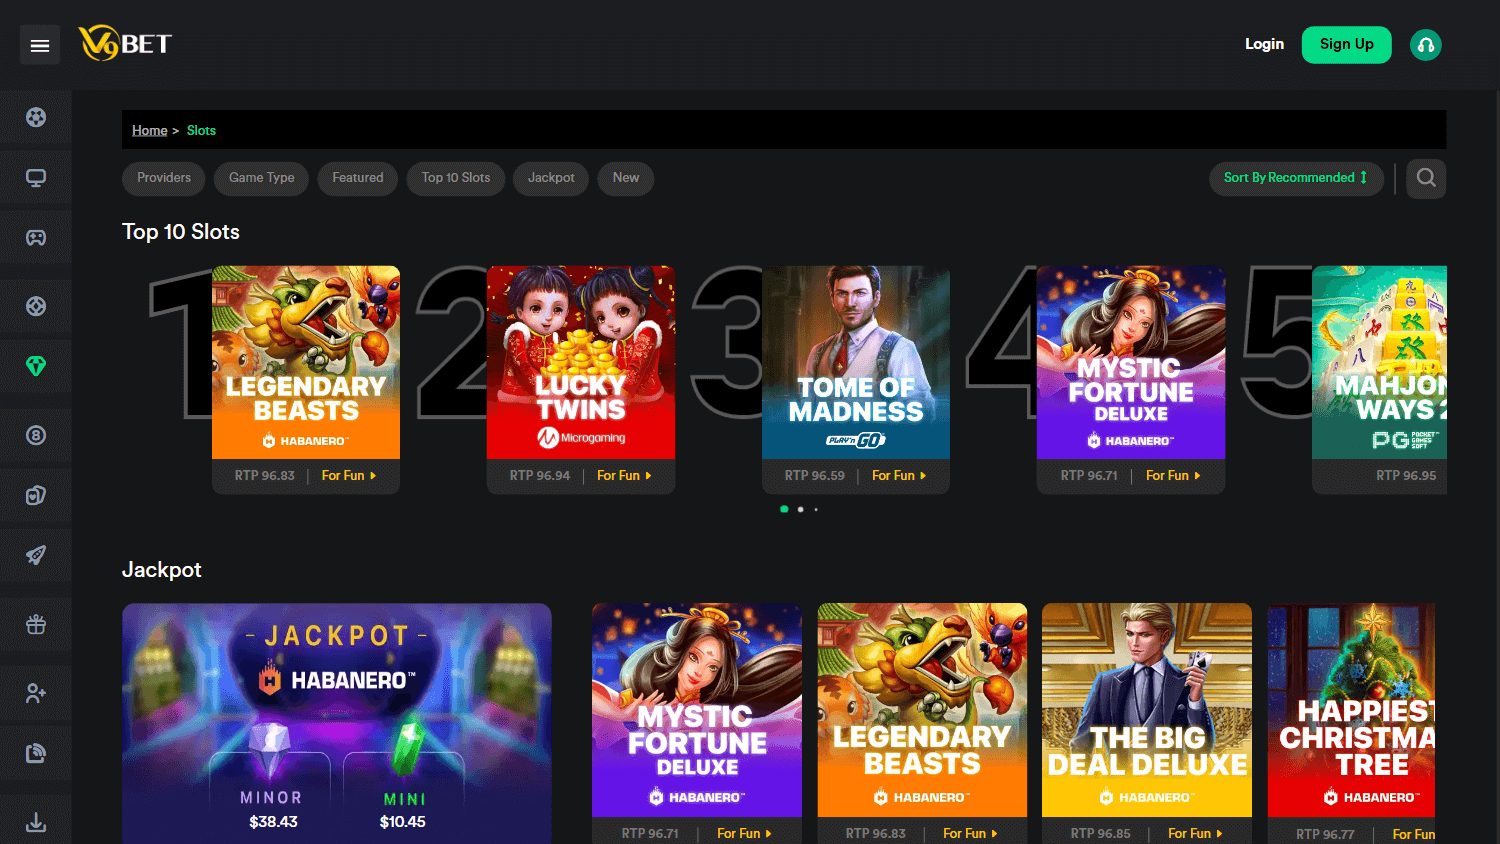Viewport: 1500px width, 844px height.
Task: Open Happiest Christmas Tree thumbnail
Action: point(1351,710)
